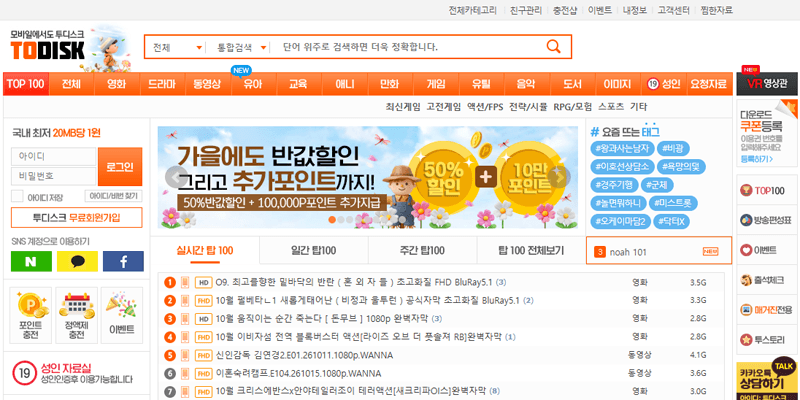Image resolution: width=800 pixels, height=400 pixels.
Task: Open the 유아 category menu
Action: (253, 84)
